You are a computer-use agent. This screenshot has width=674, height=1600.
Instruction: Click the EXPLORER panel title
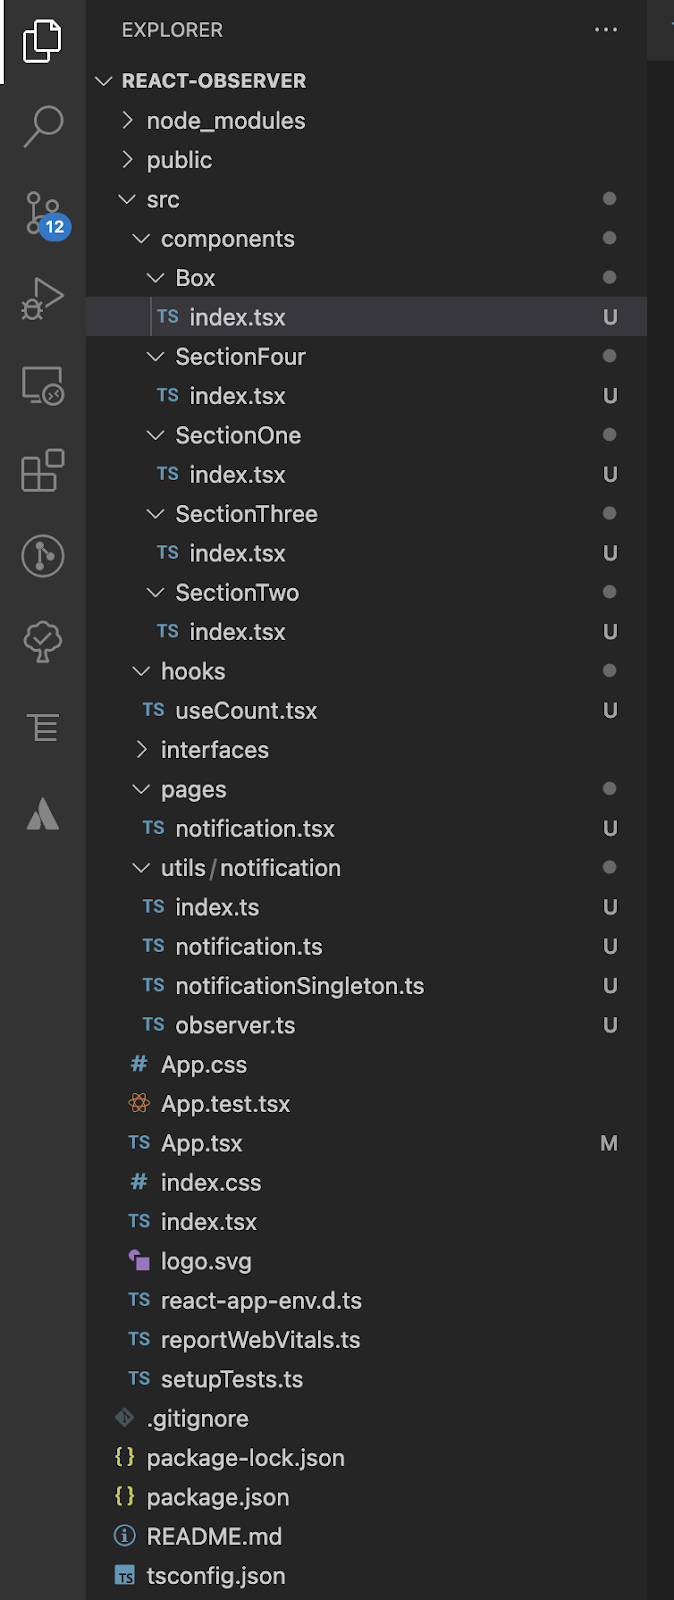pos(172,30)
